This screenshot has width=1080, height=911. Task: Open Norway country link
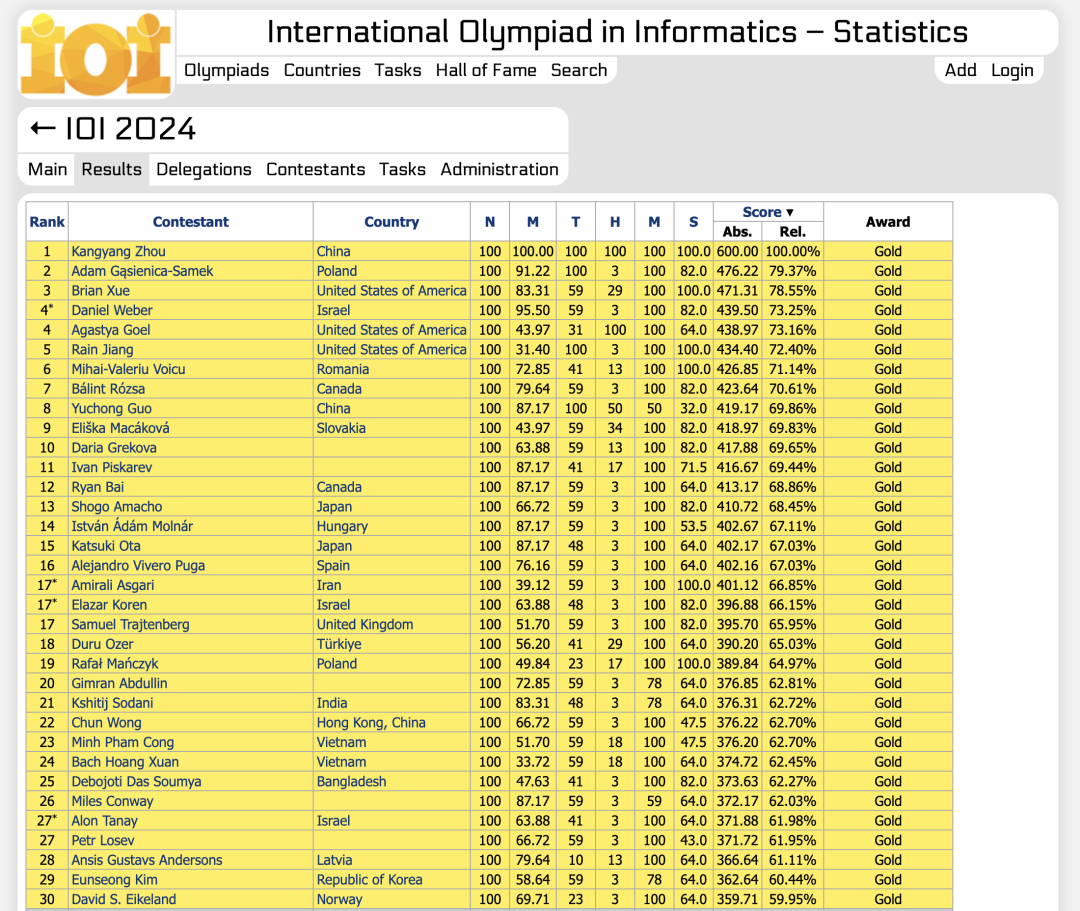339,899
